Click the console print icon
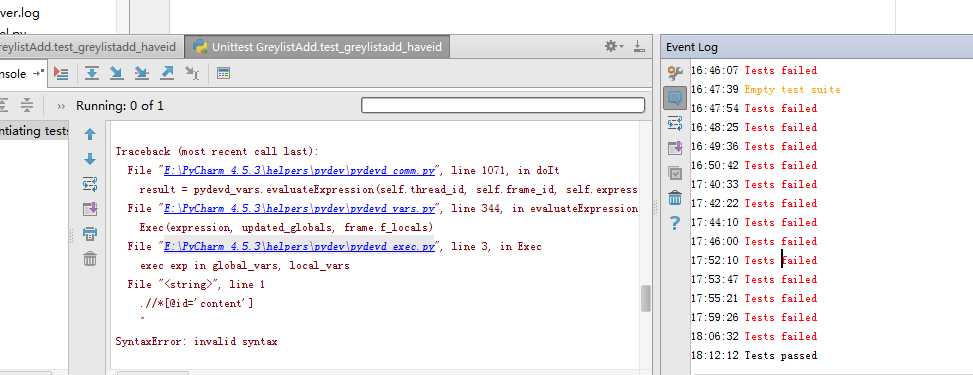 coord(90,234)
